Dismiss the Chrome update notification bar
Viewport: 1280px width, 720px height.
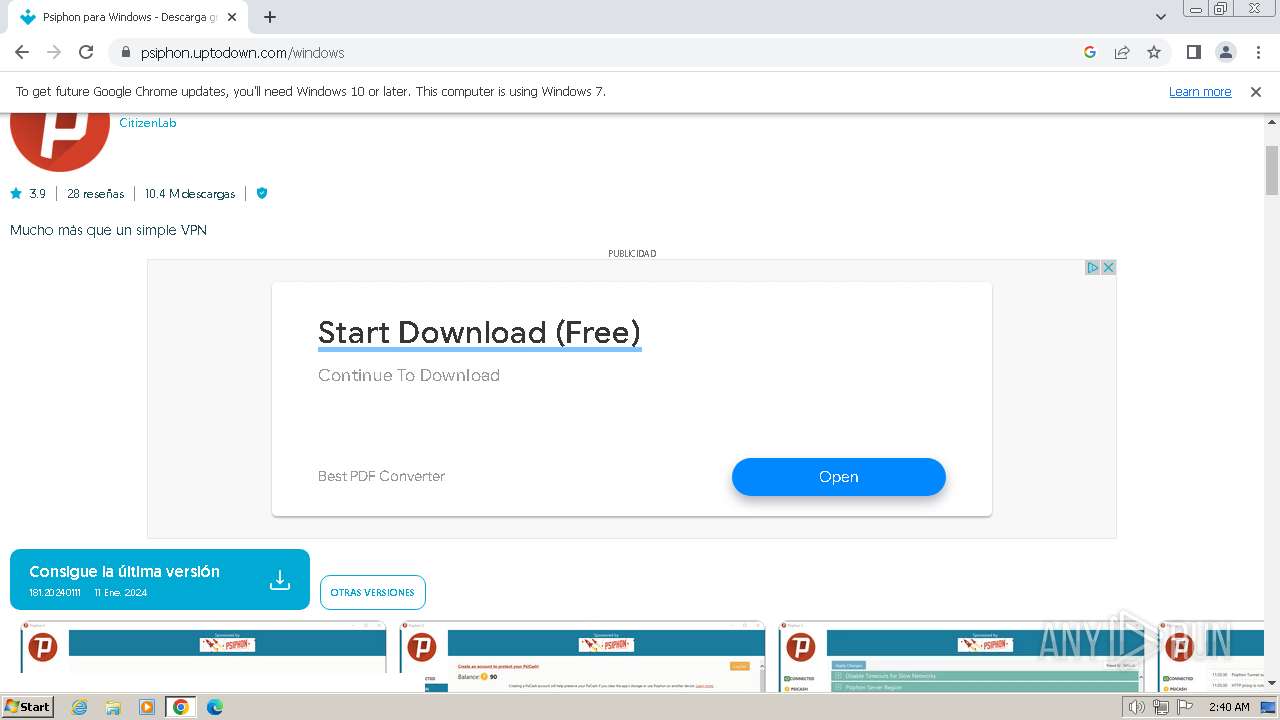[1256, 91]
